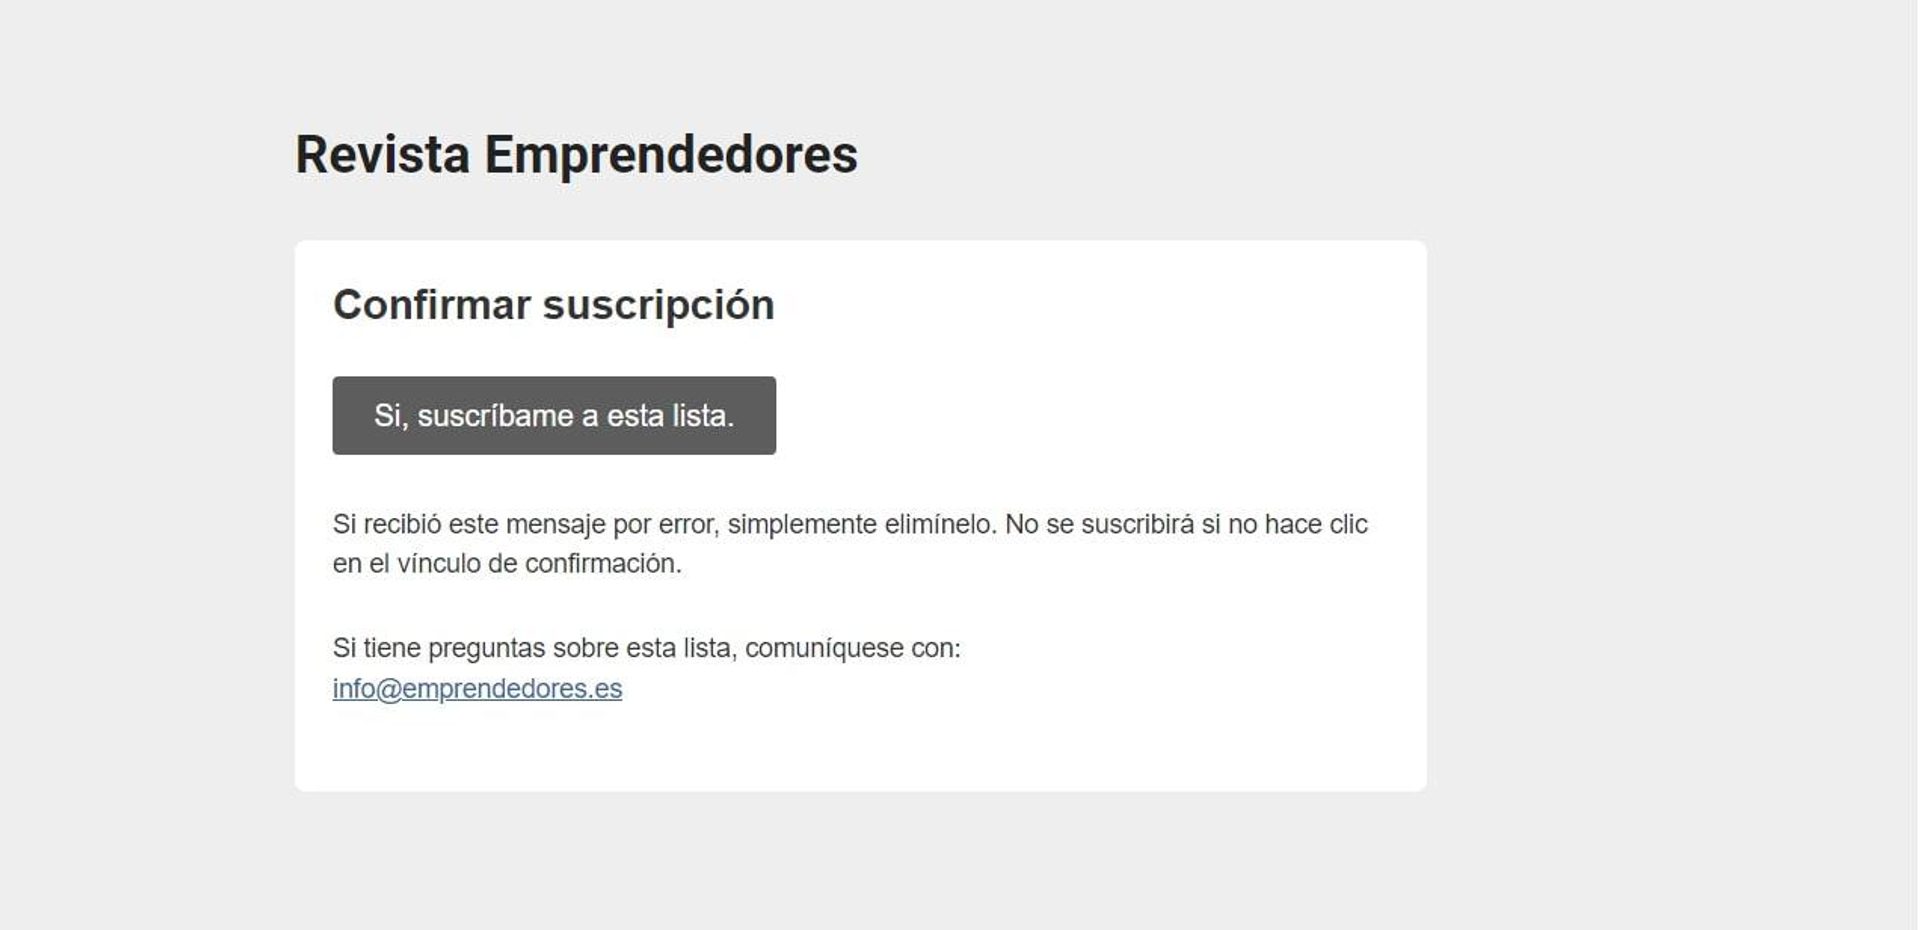Click the words "hace clic" ending the first line
Image resolution: width=1920 pixels, height=930 pixels.
click(1316, 524)
